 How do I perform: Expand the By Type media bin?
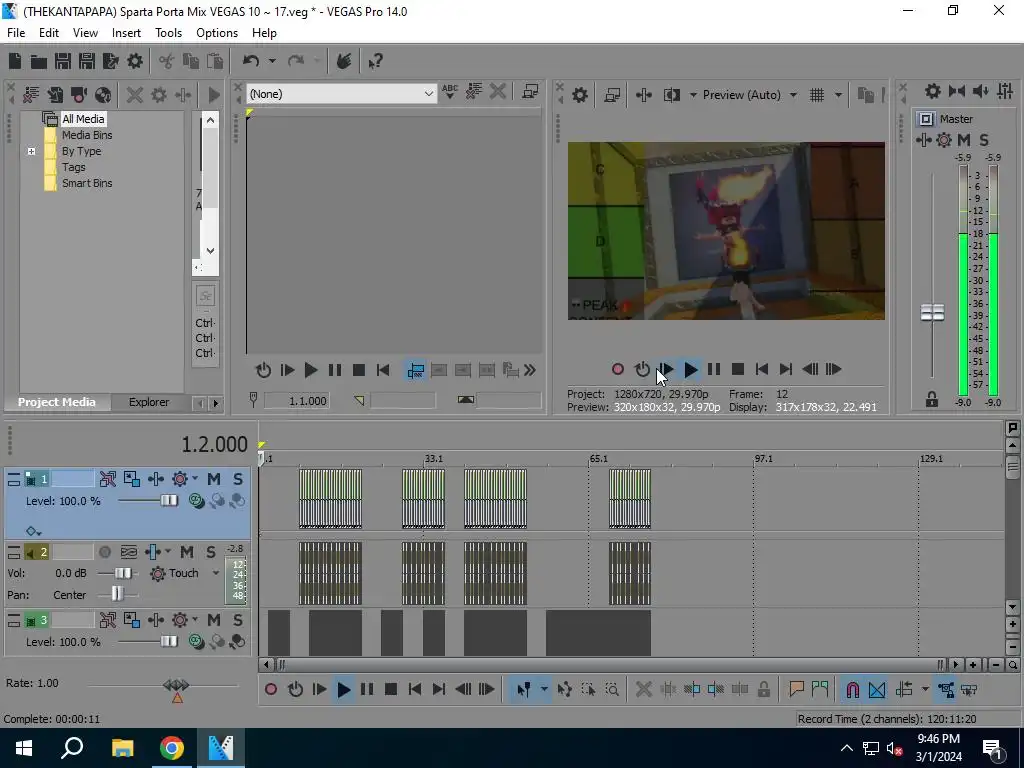coord(31,152)
